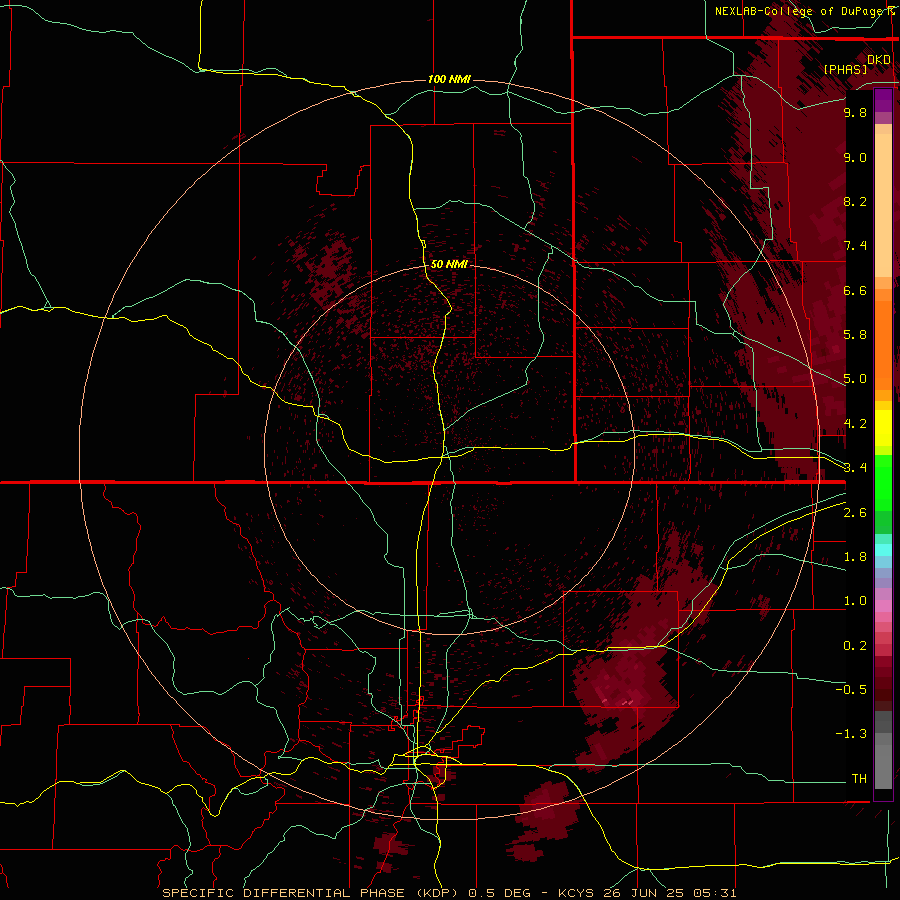Click the 1.8 scale value

click(x=855, y=557)
